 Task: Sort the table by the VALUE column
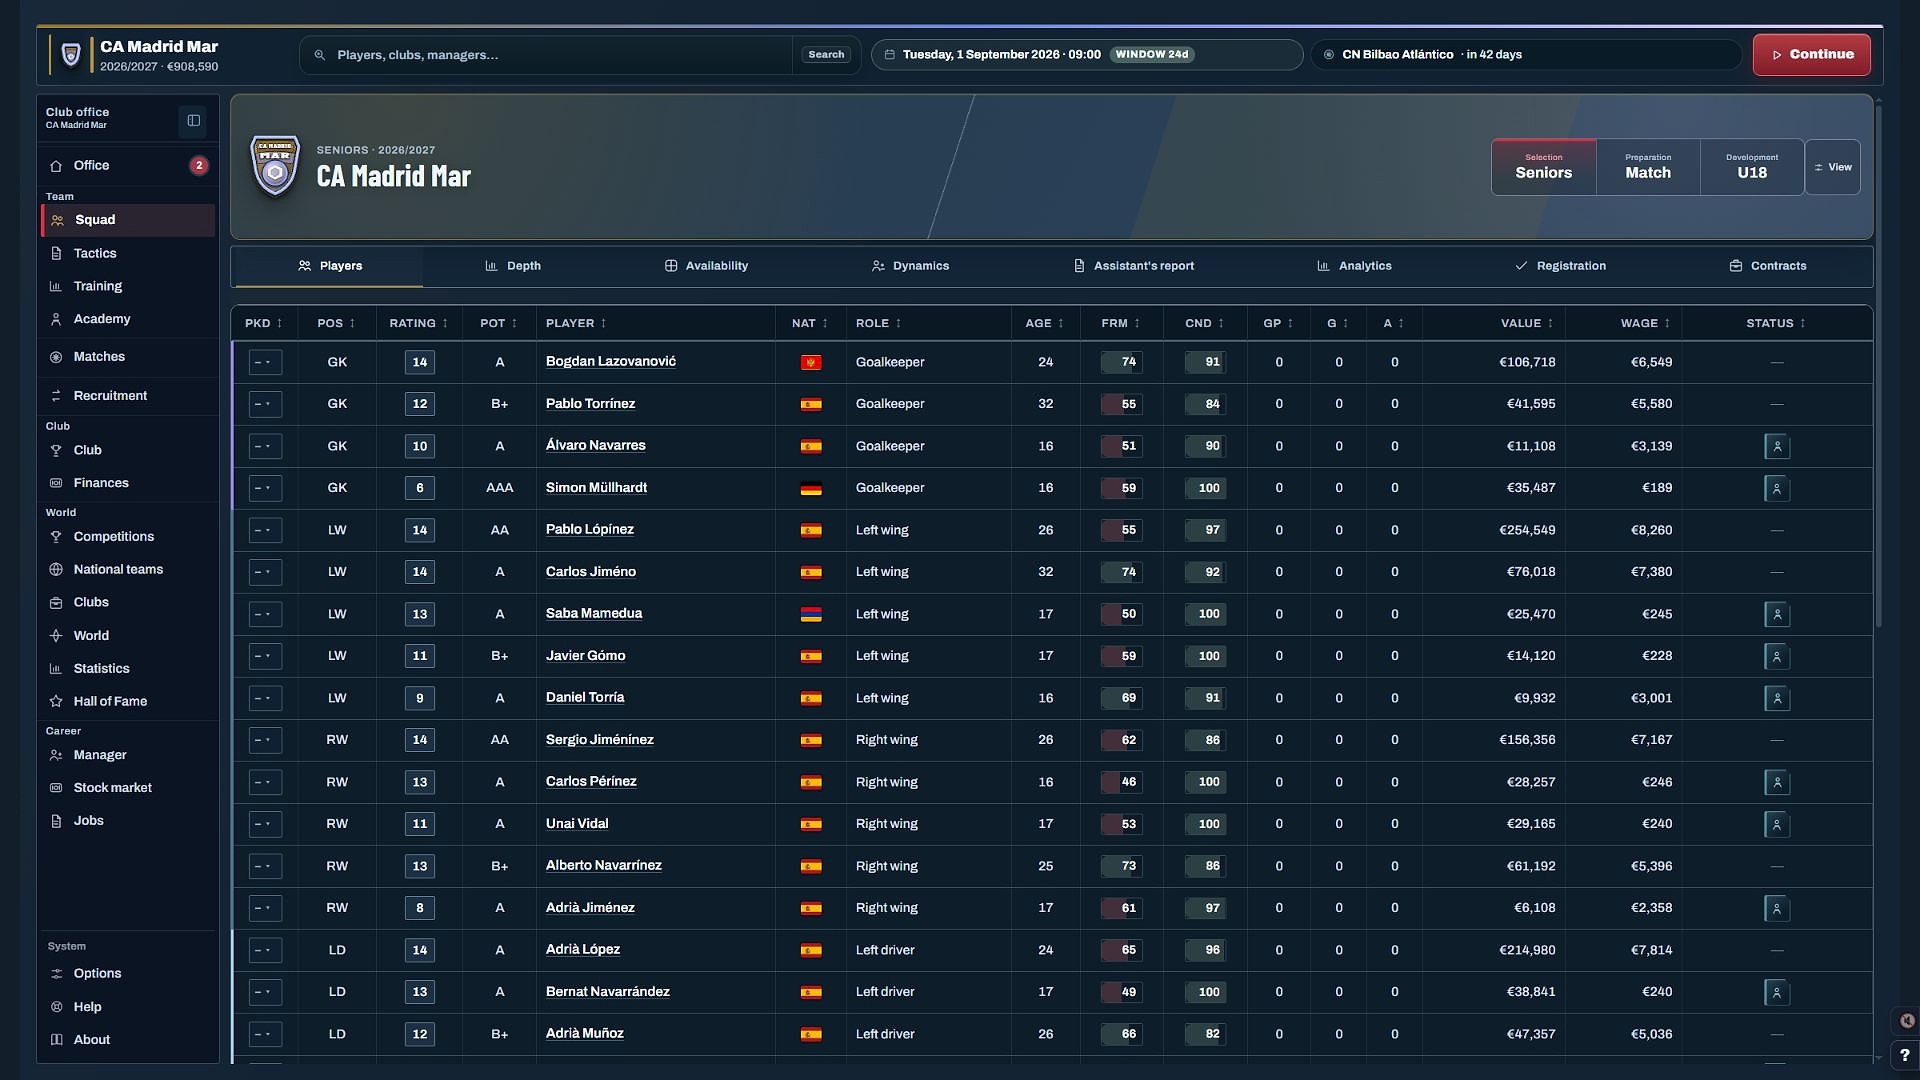(1527, 323)
